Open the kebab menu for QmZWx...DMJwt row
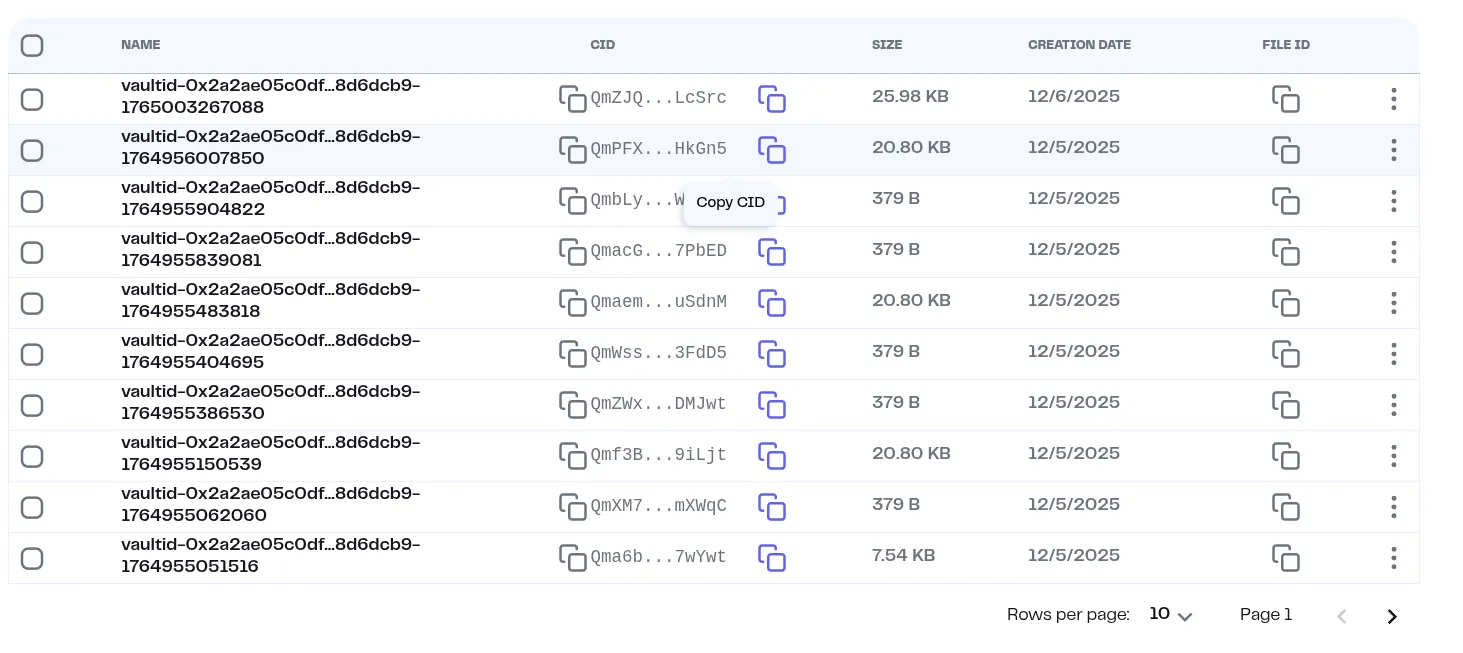The width and height of the screenshot is (1463, 653). coord(1393,404)
